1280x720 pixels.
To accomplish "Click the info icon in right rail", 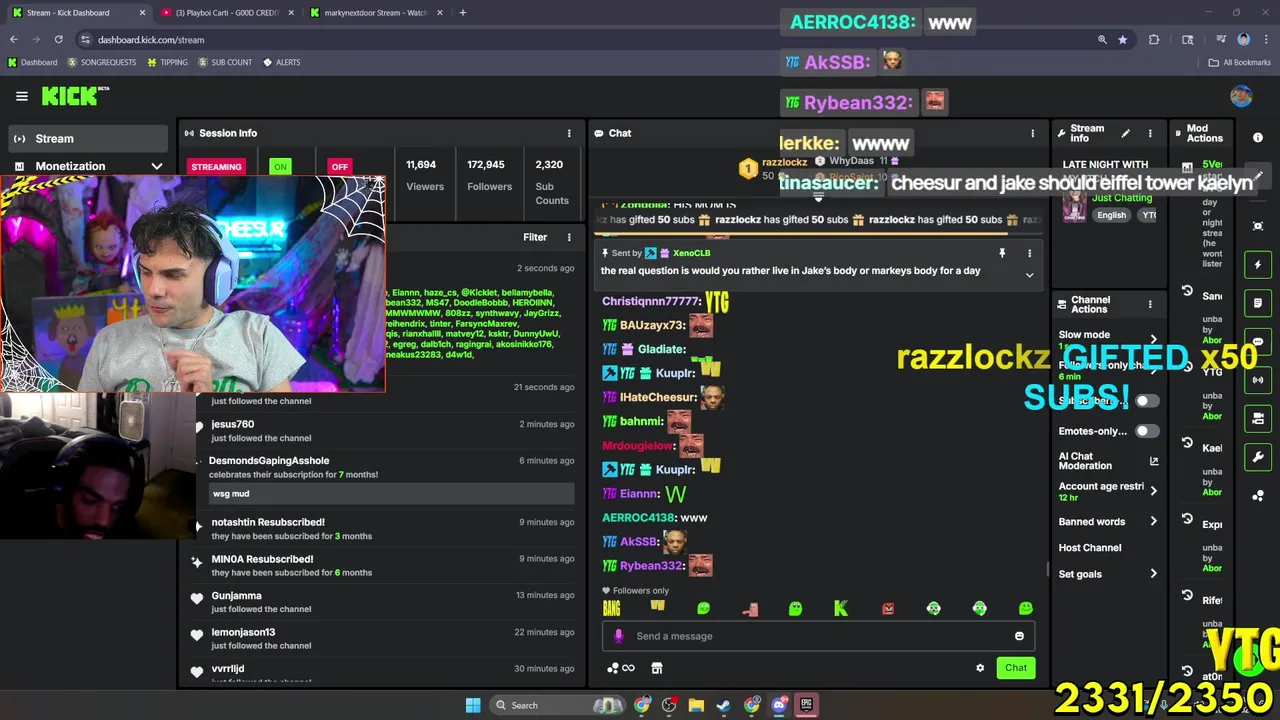I will [1258, 137].
